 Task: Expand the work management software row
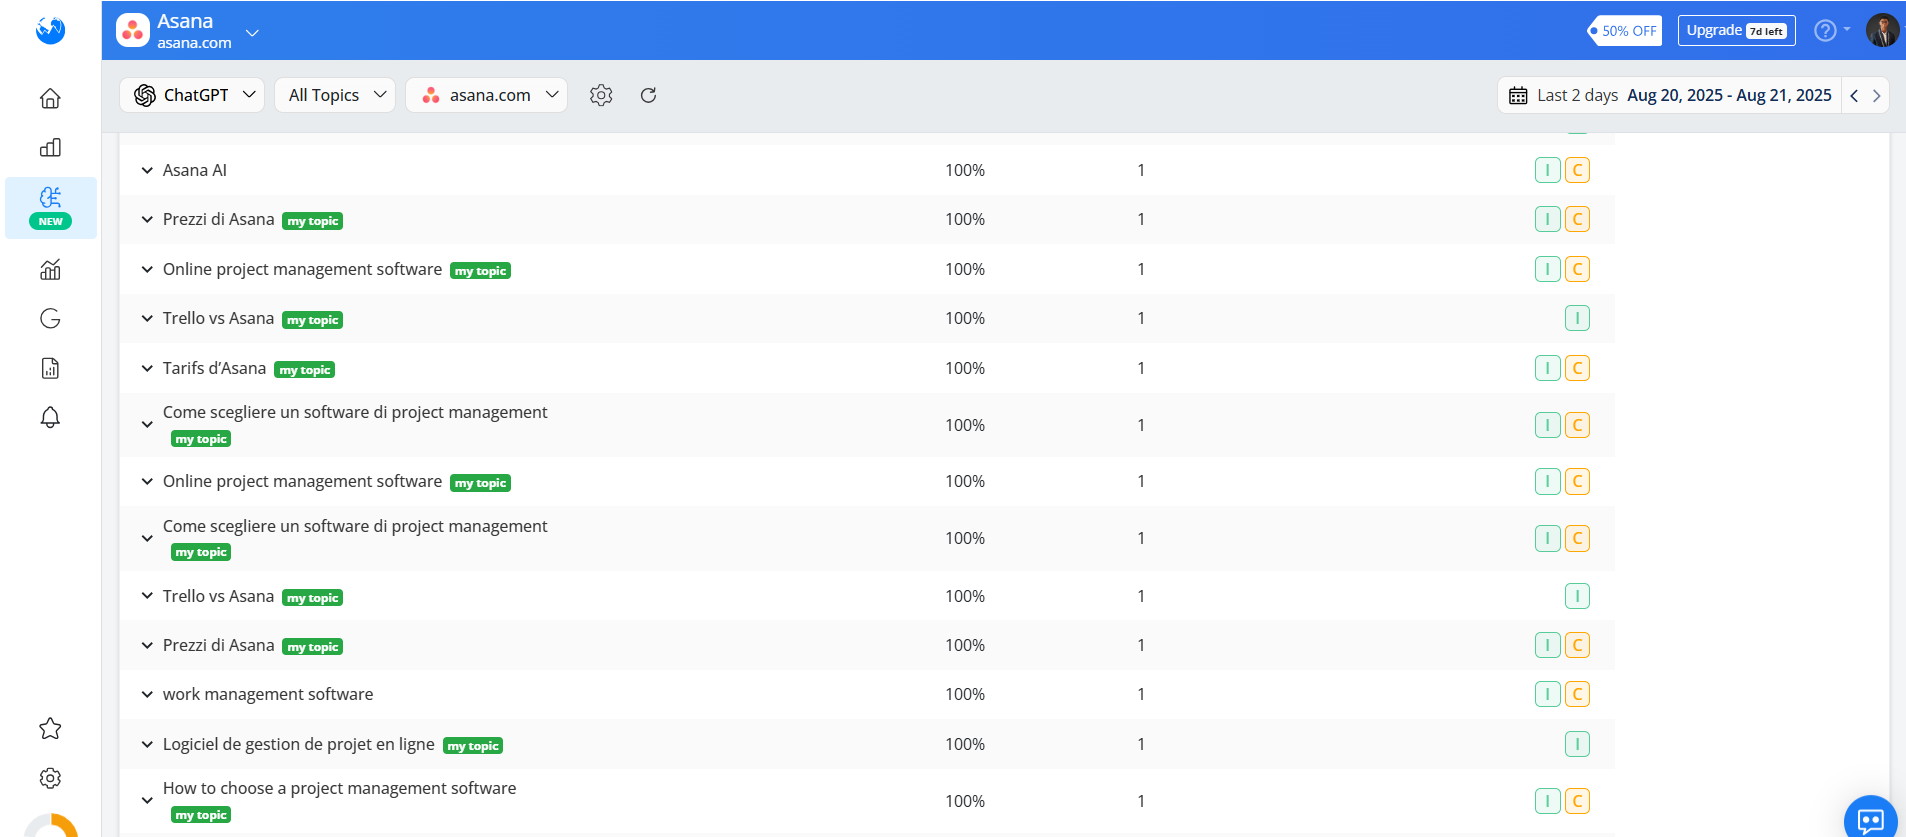pyautogui.click(x=147, y=695)
